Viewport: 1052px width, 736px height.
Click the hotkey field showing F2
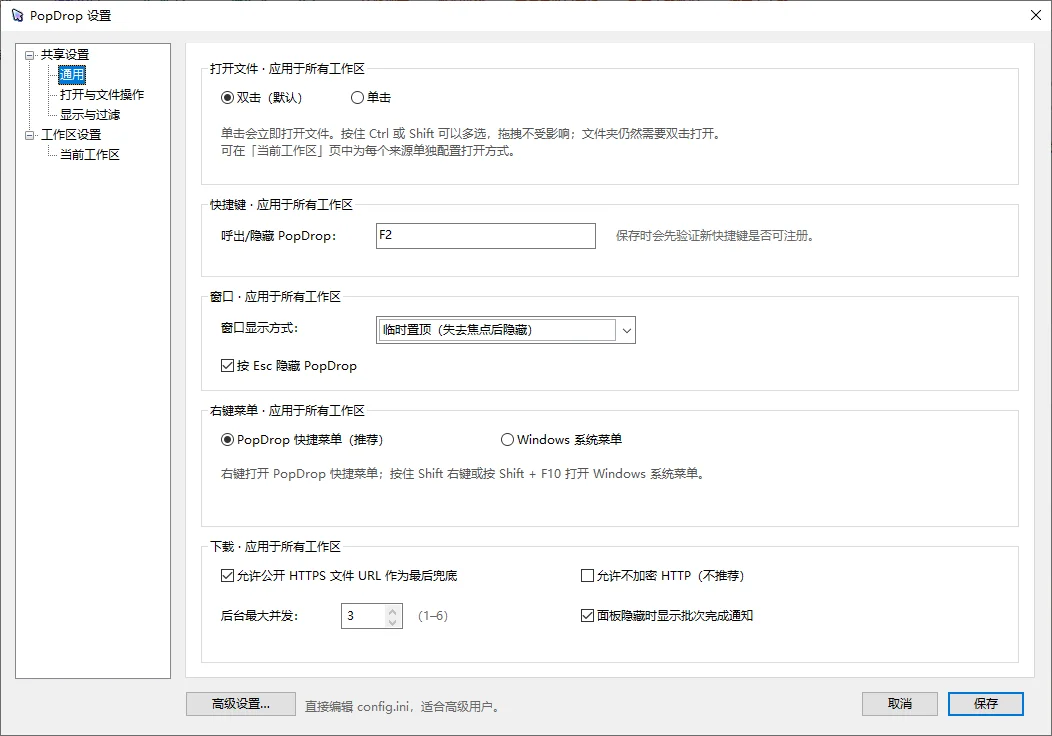click(x=486, y=236)
